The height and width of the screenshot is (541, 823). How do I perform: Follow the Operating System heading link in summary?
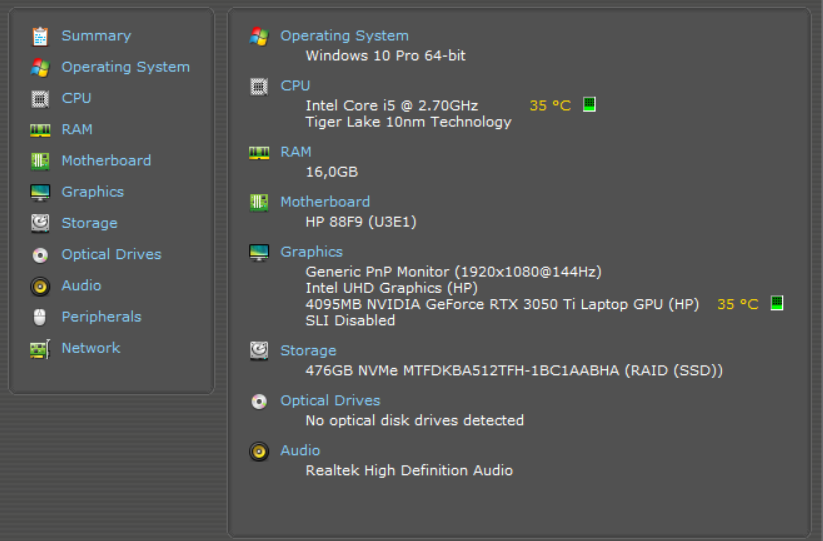[344, 36]
